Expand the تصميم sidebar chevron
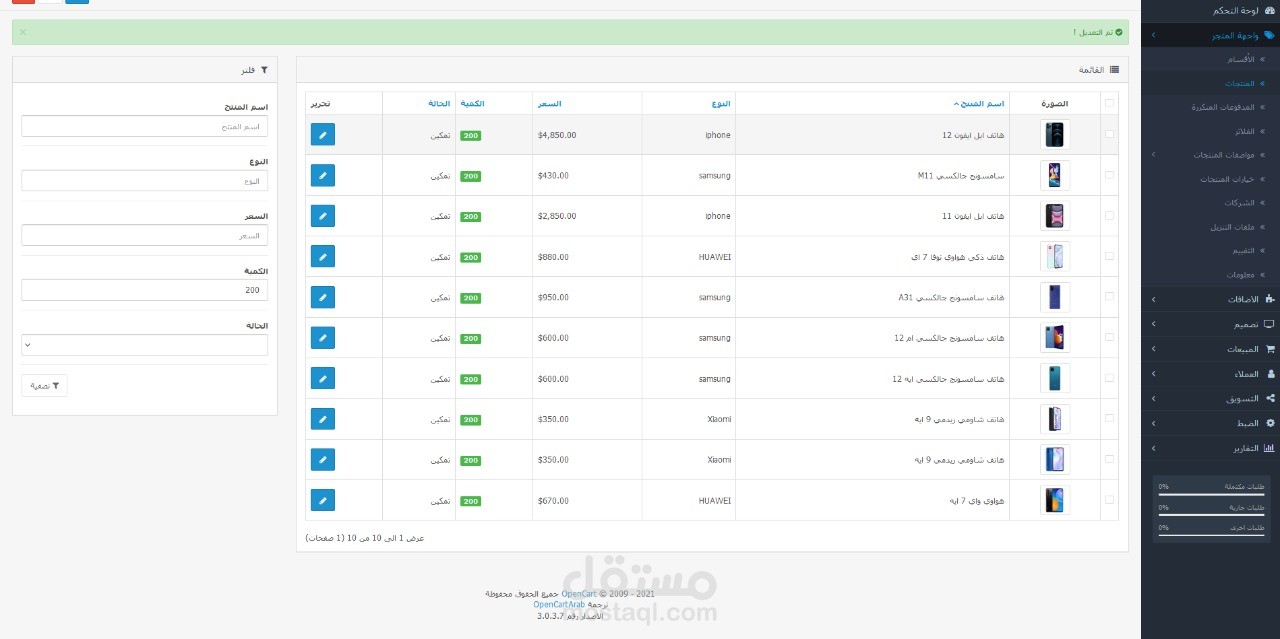The image size is (1280, 639). 1153,324
